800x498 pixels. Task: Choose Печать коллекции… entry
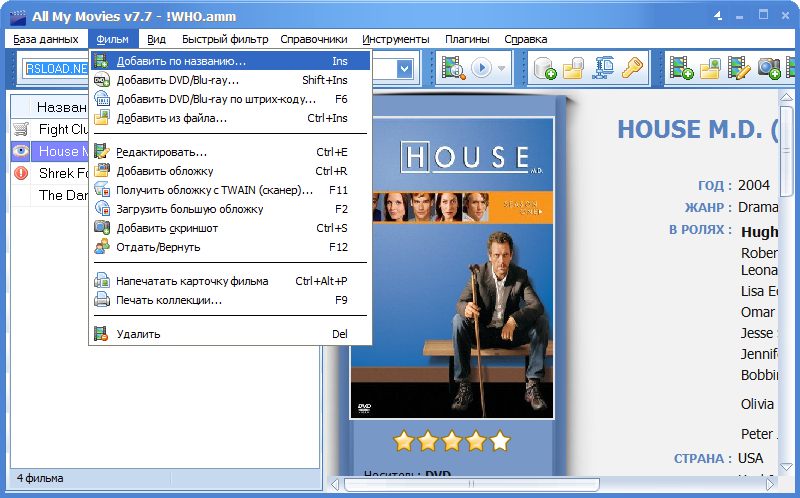tap(231, 300)
